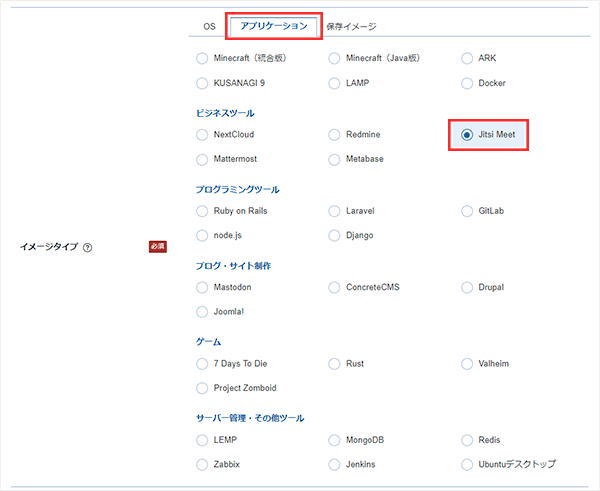Select Drupal radio option

467,287
